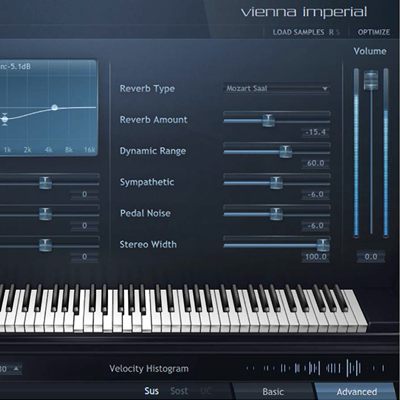Click the S indicator next to LOAD SAMPLES
The width and height of the screenshot is (400, 400).
click(x=338, y=32)
